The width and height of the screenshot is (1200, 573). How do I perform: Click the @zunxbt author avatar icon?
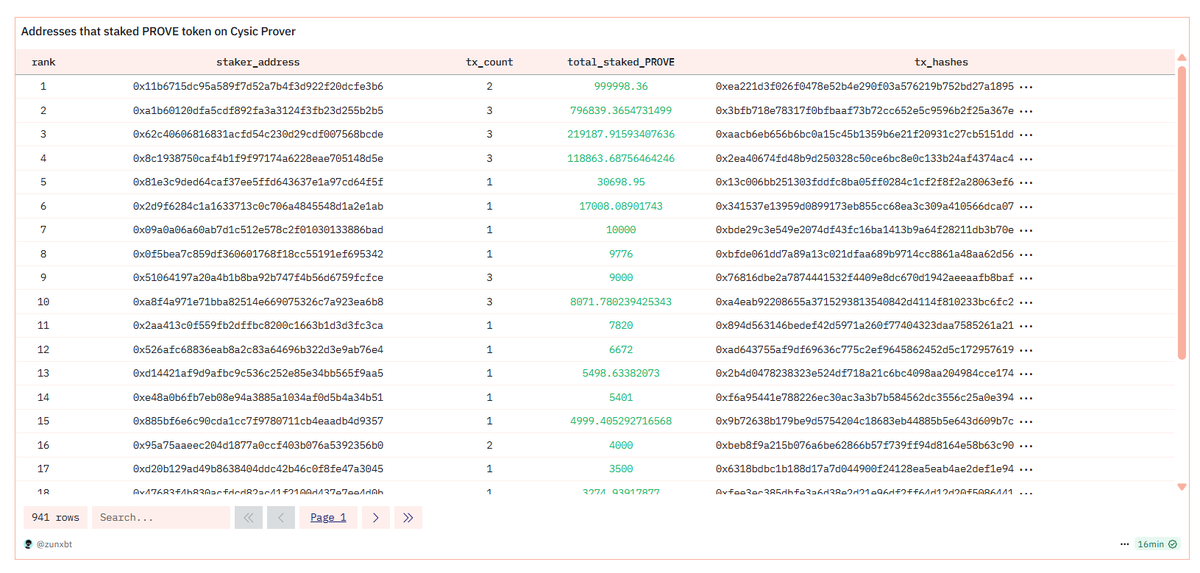(28, 545)
